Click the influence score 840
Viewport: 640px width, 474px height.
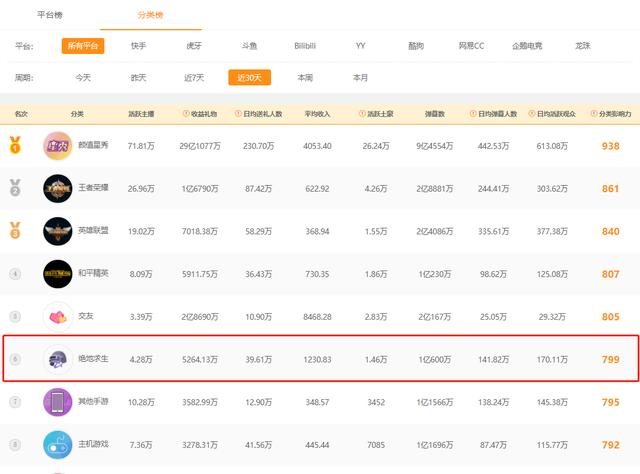[611, 231]
